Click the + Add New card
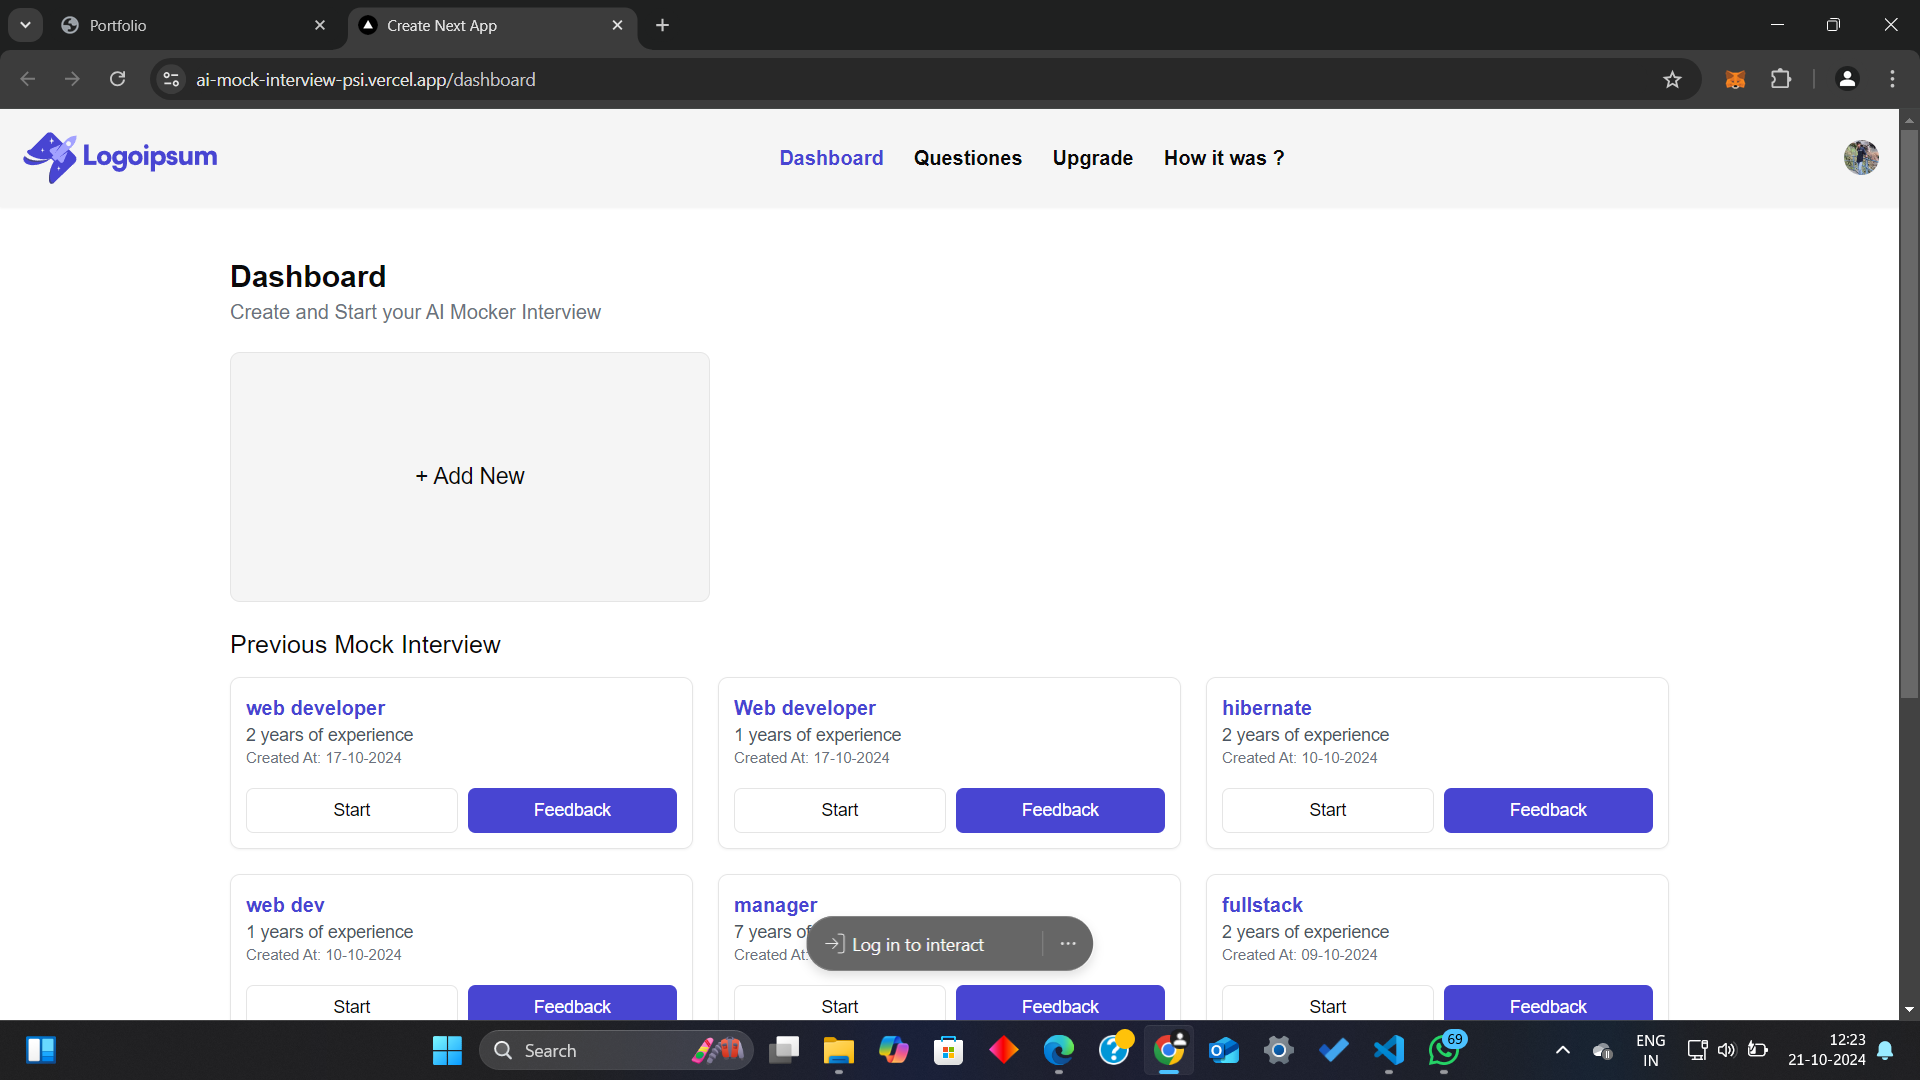This screenshot has height=1080, width=1920. coord(469,477)
